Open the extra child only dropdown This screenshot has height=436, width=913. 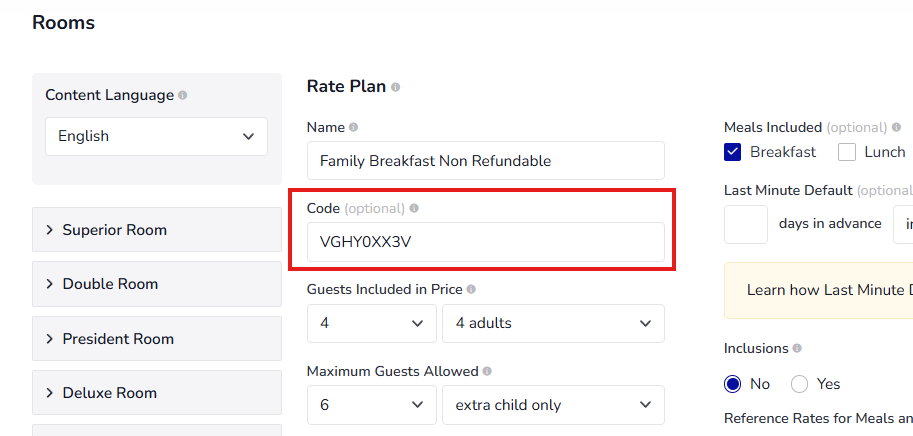553,405
